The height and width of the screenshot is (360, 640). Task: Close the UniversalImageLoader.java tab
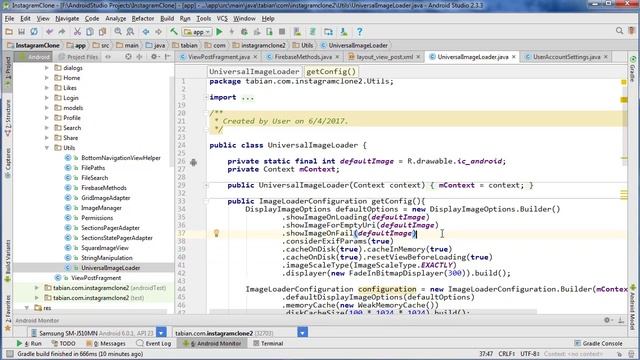[514, 57]
